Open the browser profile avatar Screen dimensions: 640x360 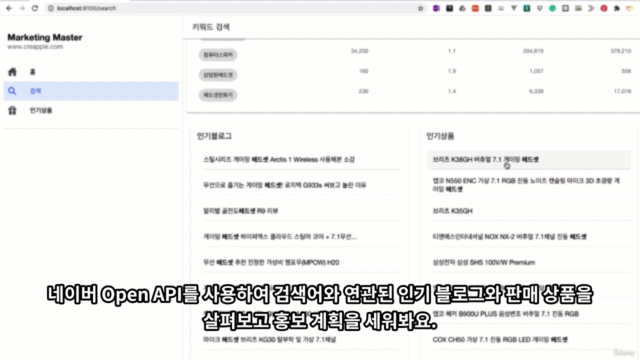[630, 8]
